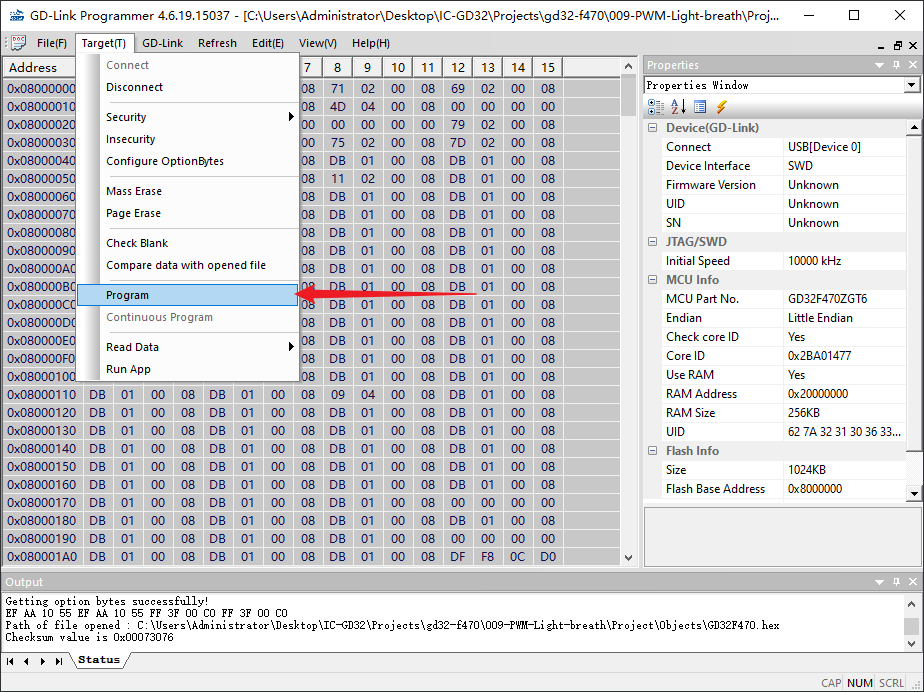Viewport: 924px width, 692px height.
Task: Click address row 0x08000150
Action: pyautogui.click(x=42, y=466)
